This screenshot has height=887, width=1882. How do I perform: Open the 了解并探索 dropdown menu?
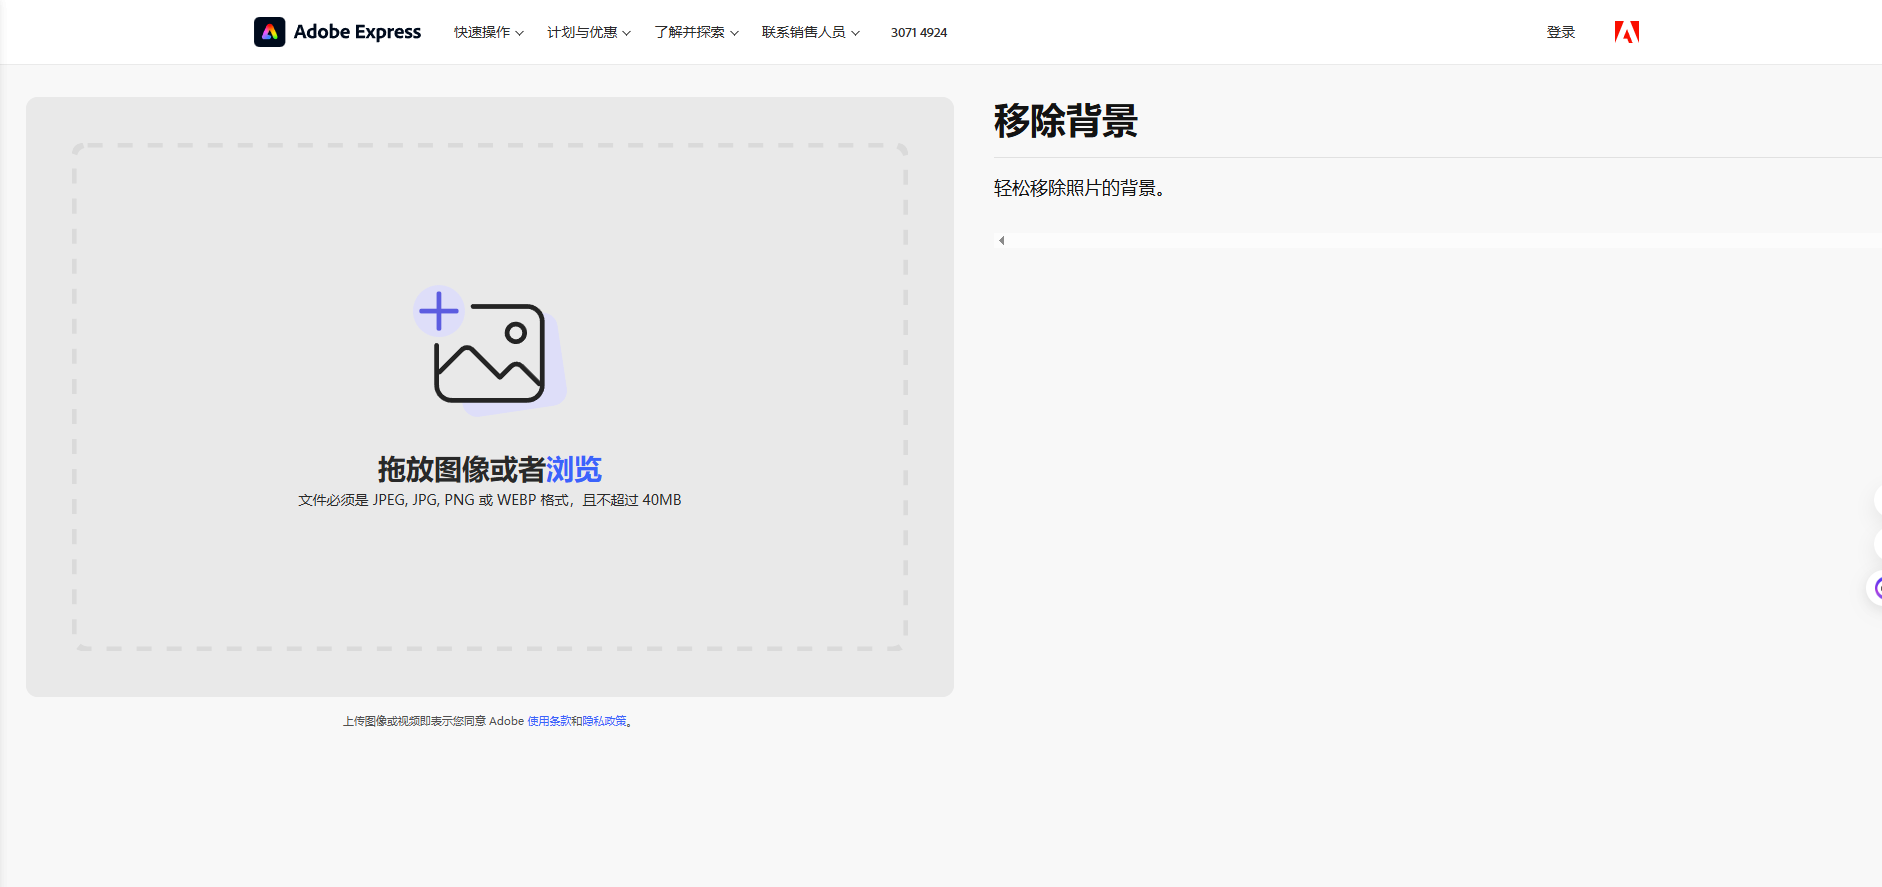pos(697,32)
